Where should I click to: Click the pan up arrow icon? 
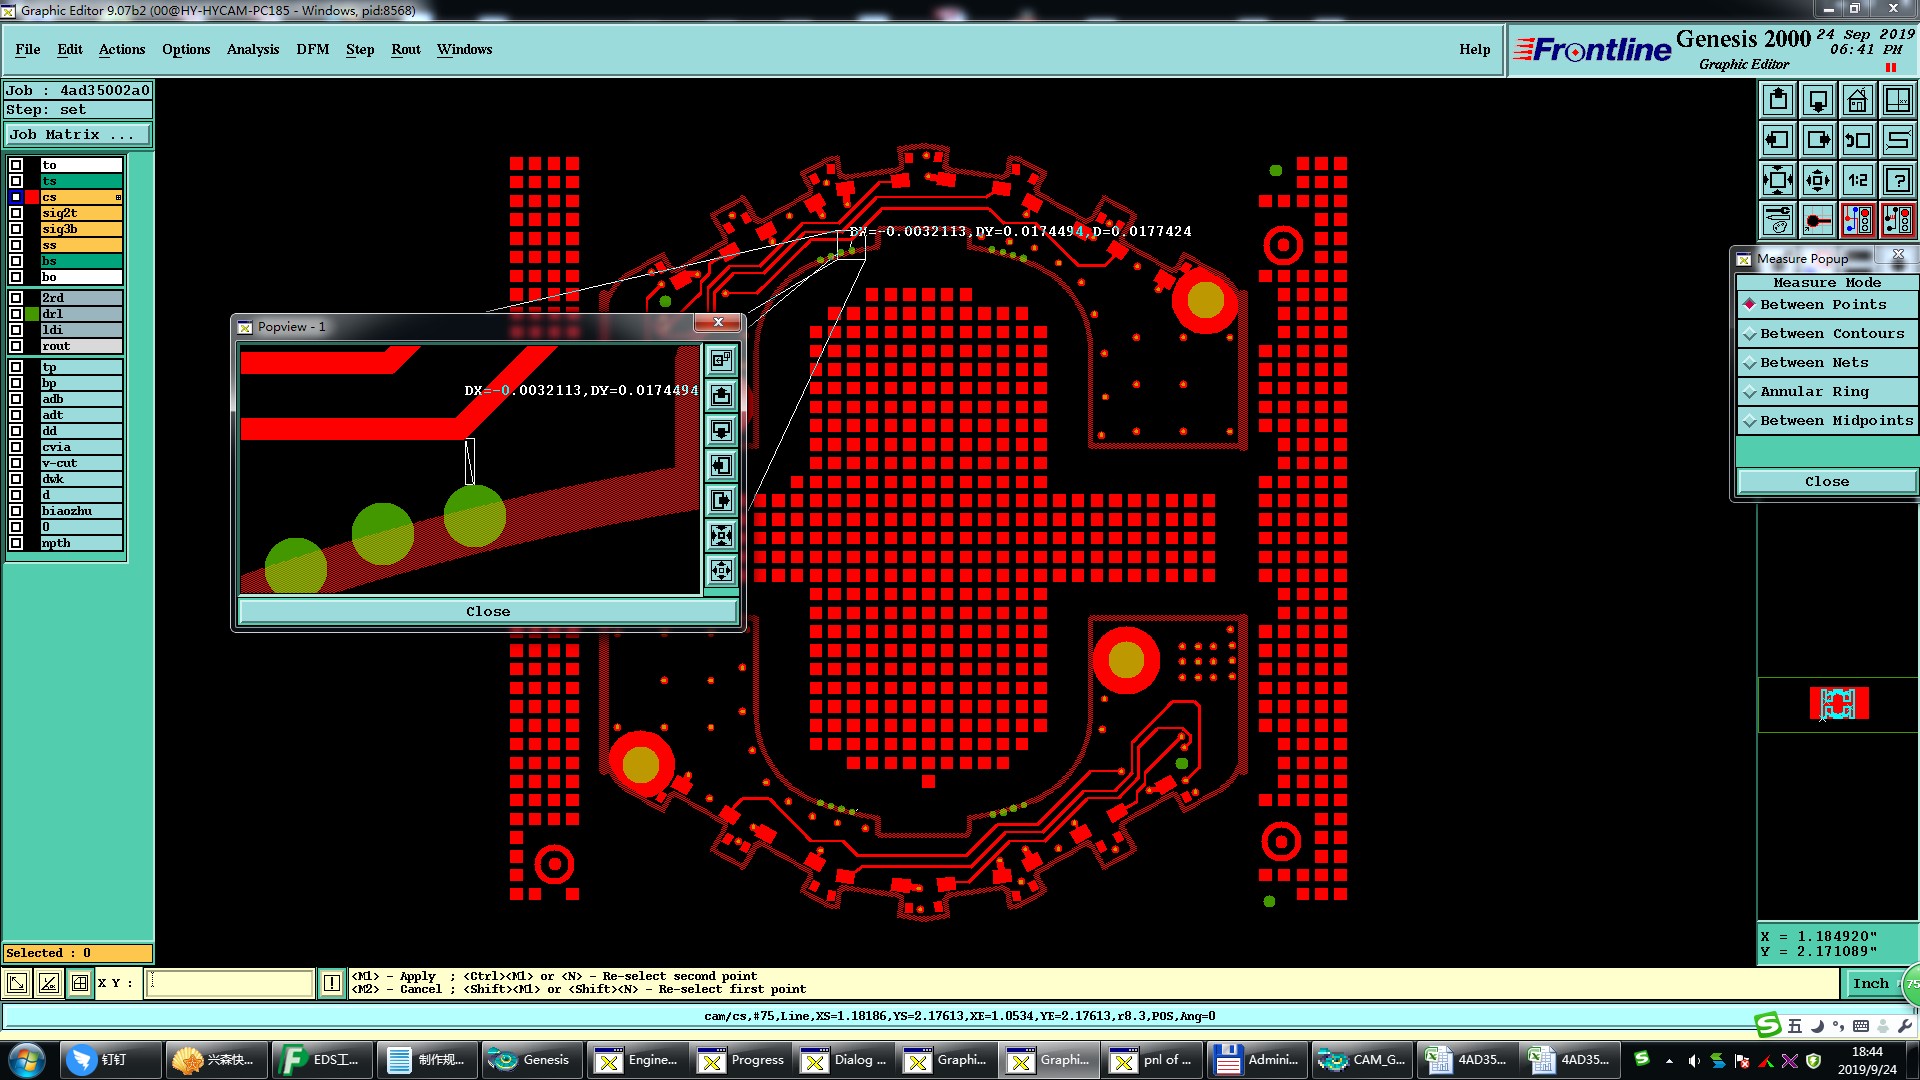click(1777, 100)
